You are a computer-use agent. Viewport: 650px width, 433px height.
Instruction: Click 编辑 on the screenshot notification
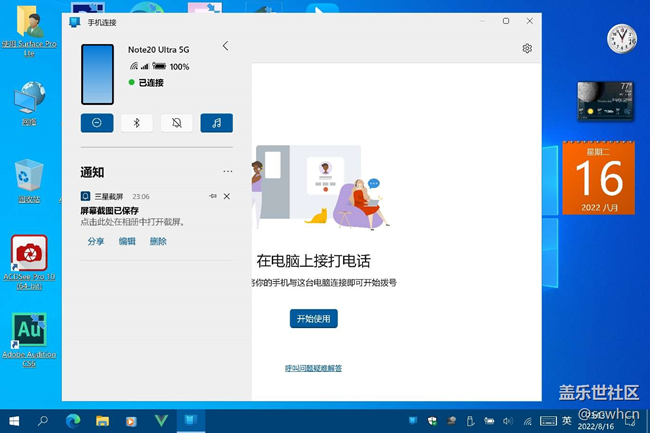point(127,241)
